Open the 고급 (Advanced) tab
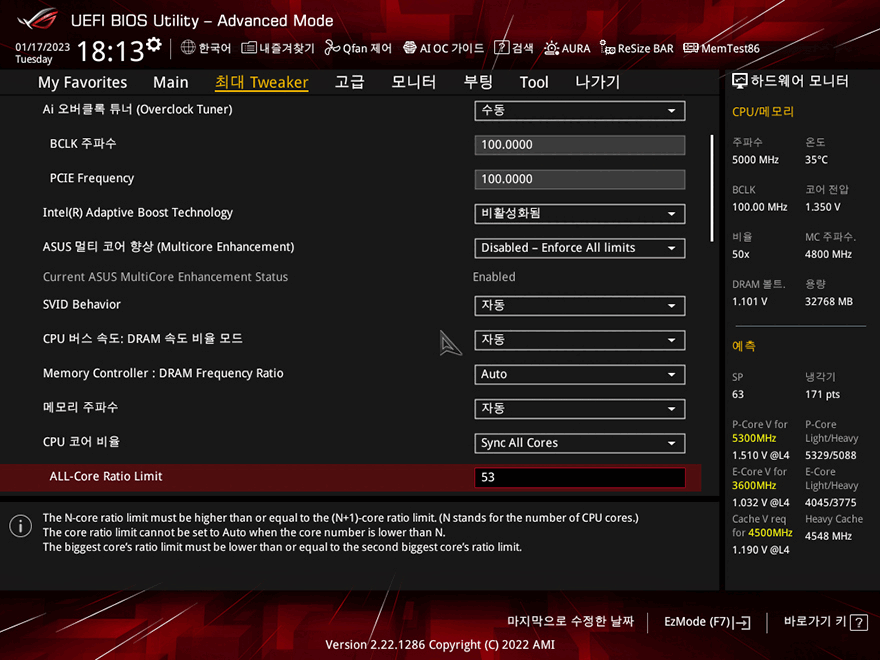This screenshot has width=880, height=660. [x=349, y=82]
